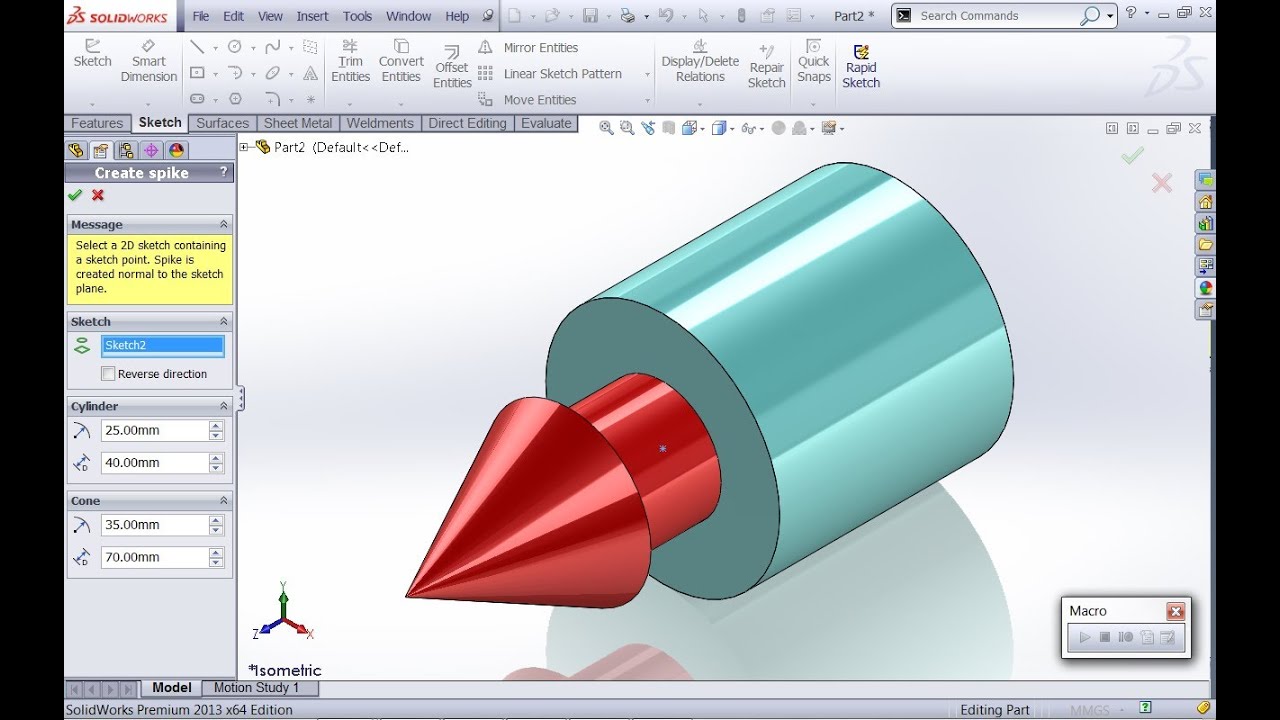Click the cone 70.00mm value field
Screen dimensions: 1280x720
click(154, 557)
